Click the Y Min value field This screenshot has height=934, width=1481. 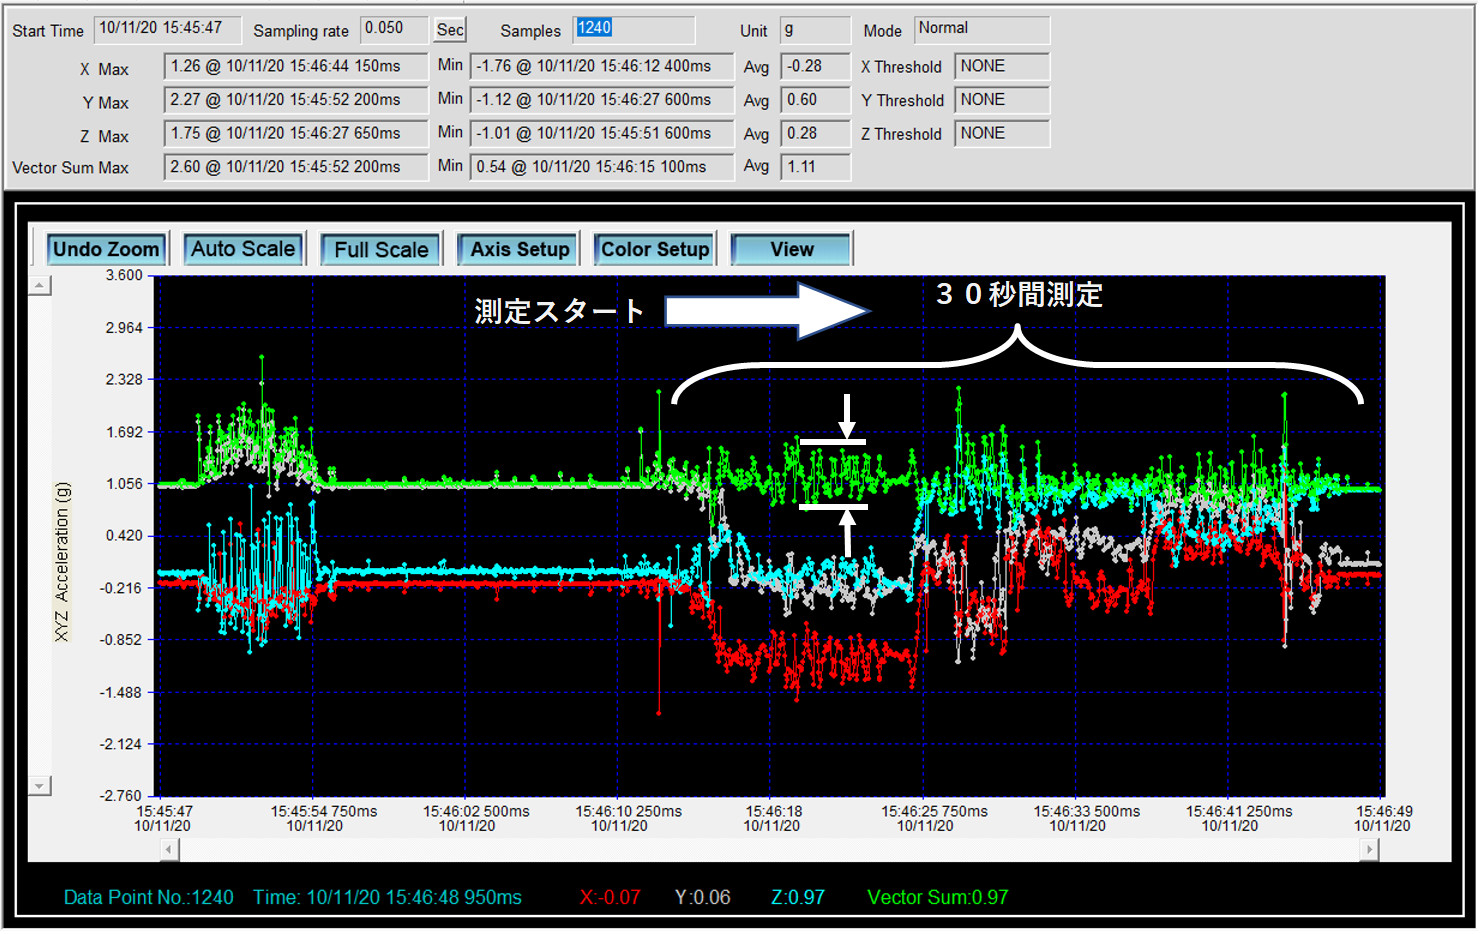tap(602, 101)
